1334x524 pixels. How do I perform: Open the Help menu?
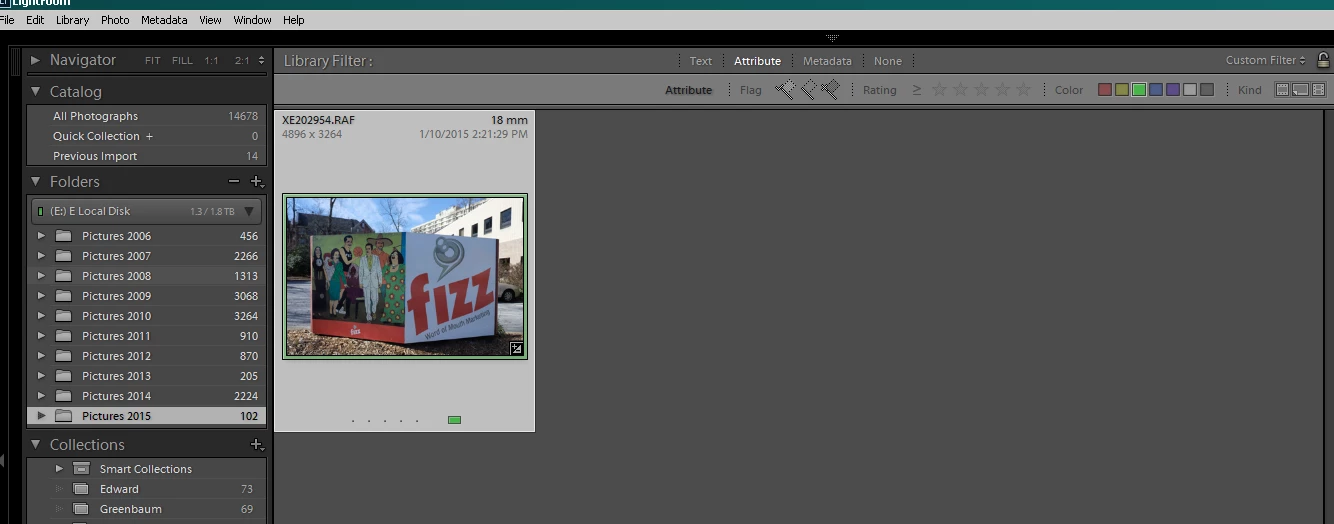(x=293, y=20)
